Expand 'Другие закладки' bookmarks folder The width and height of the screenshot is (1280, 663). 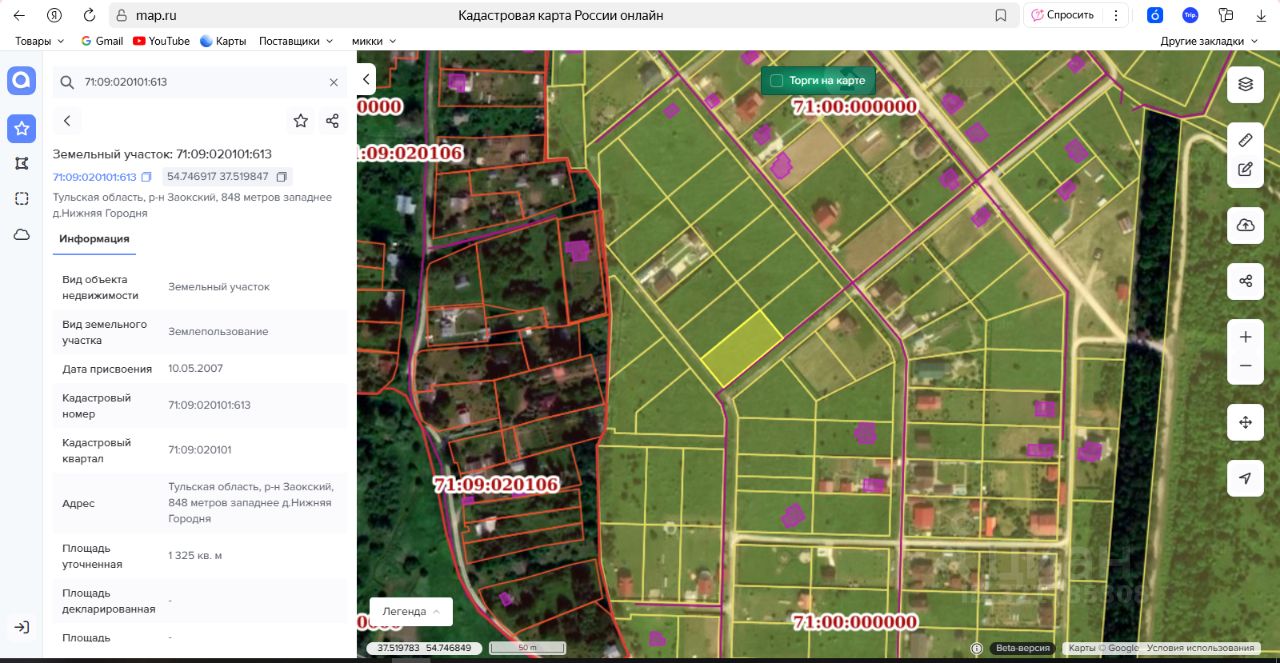point(1210,41)
